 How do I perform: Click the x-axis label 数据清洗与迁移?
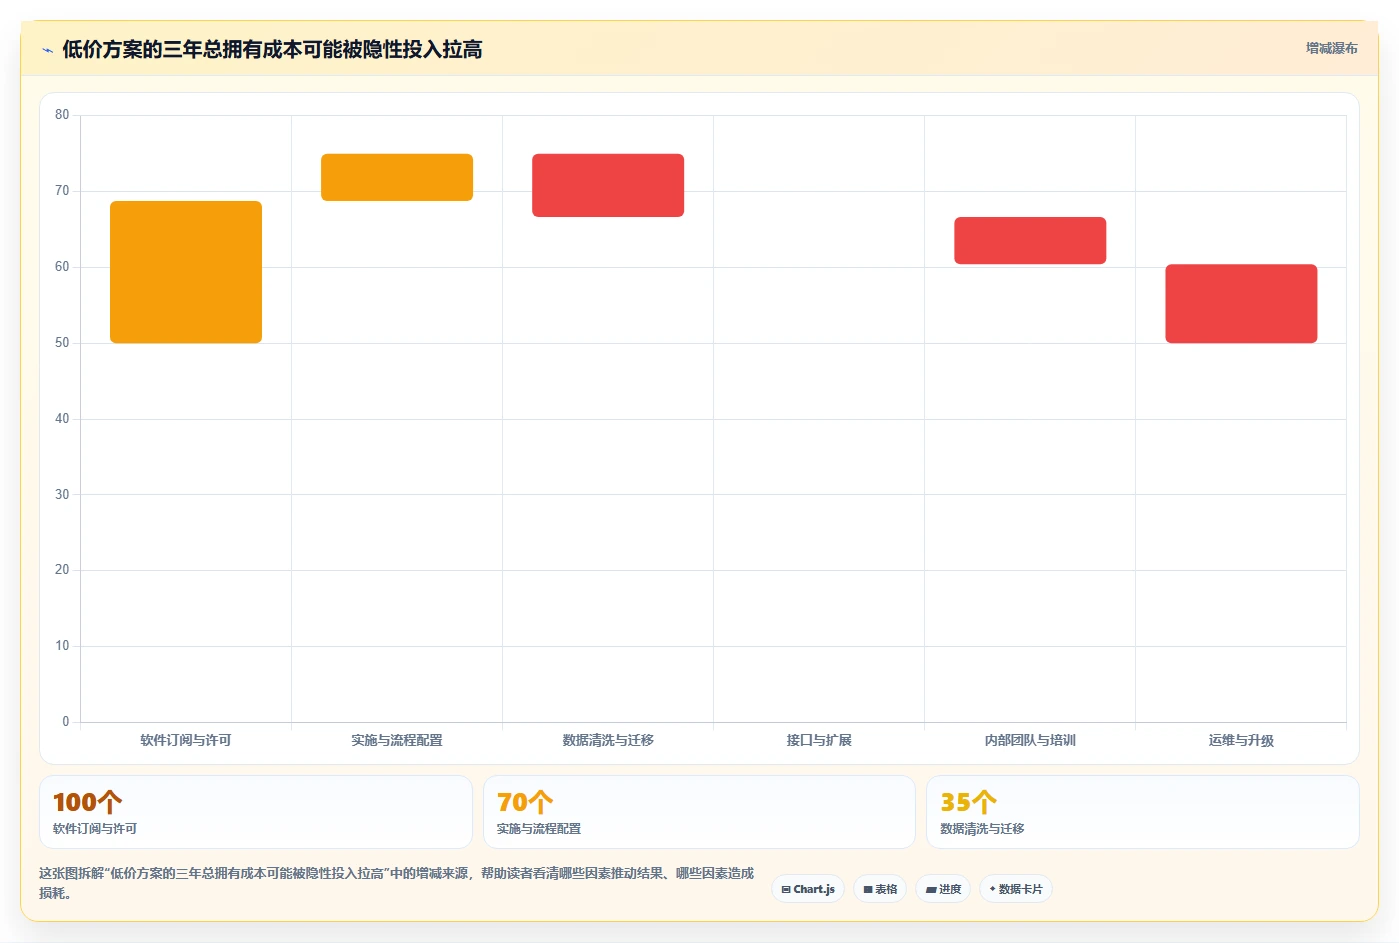point(608,740)
